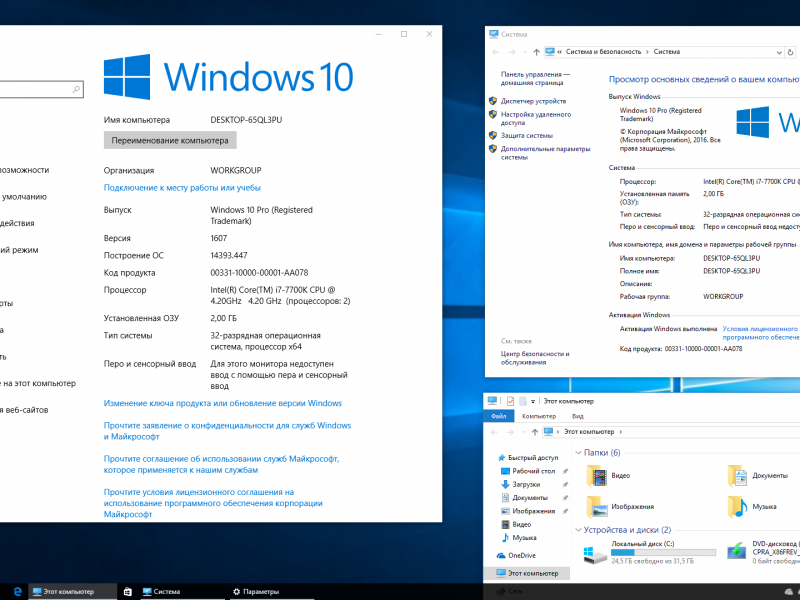Click the Settings search box magnifier icon
This screenshot has height=600, width=800.
tap(76, 89)
